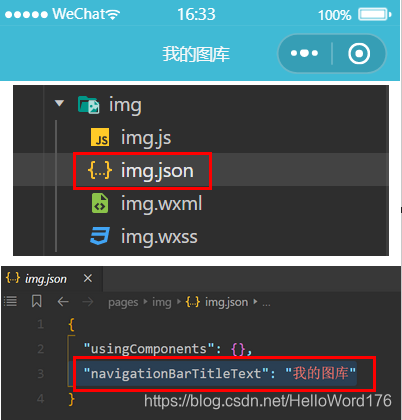Click the navigation bar title 我的图库

pos(196,54)
